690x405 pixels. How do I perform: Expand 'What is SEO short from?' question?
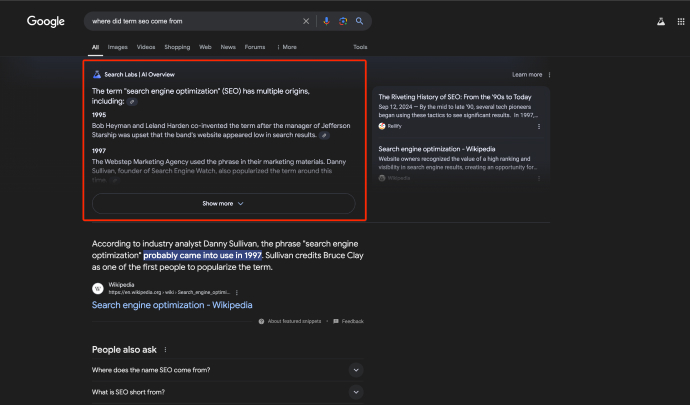click(228, 392)
